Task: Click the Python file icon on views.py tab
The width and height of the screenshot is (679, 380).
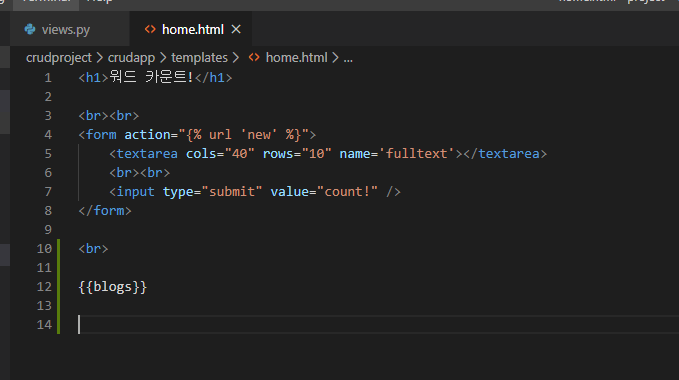Action: (30, 29)
